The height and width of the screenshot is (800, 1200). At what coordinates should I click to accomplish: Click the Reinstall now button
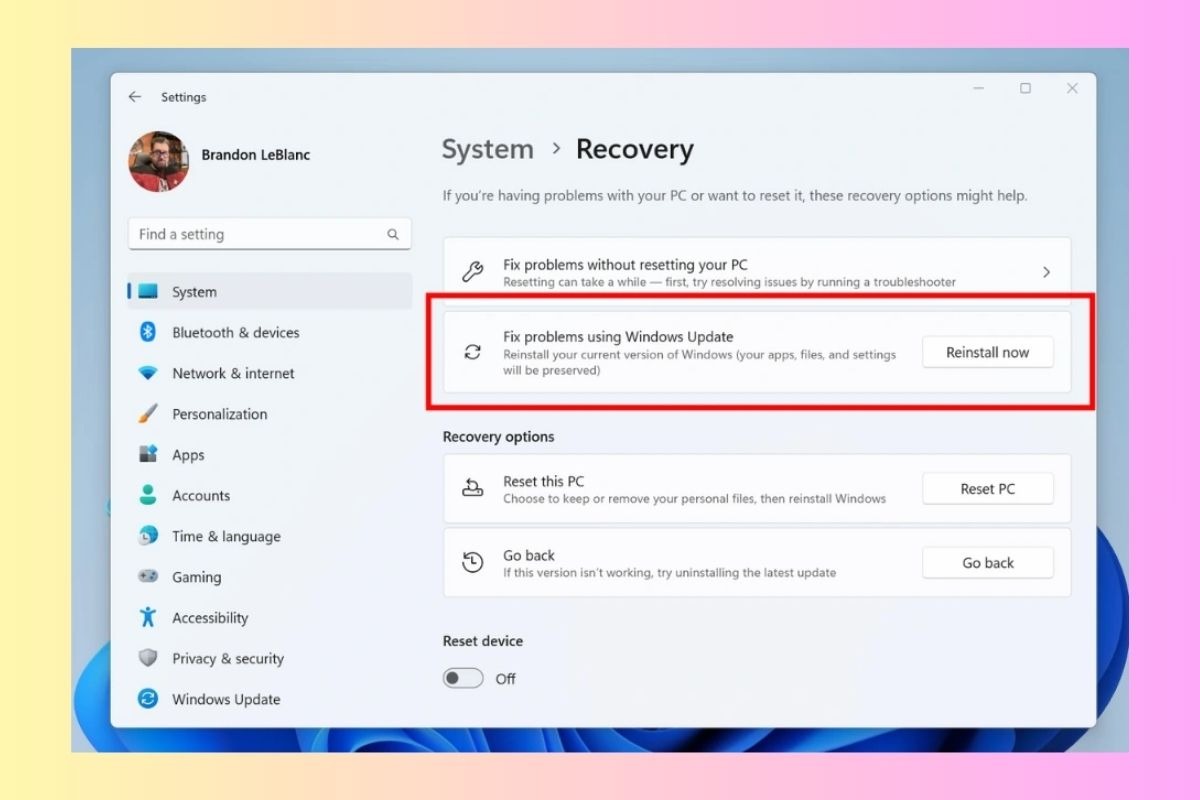coord(988,352)
